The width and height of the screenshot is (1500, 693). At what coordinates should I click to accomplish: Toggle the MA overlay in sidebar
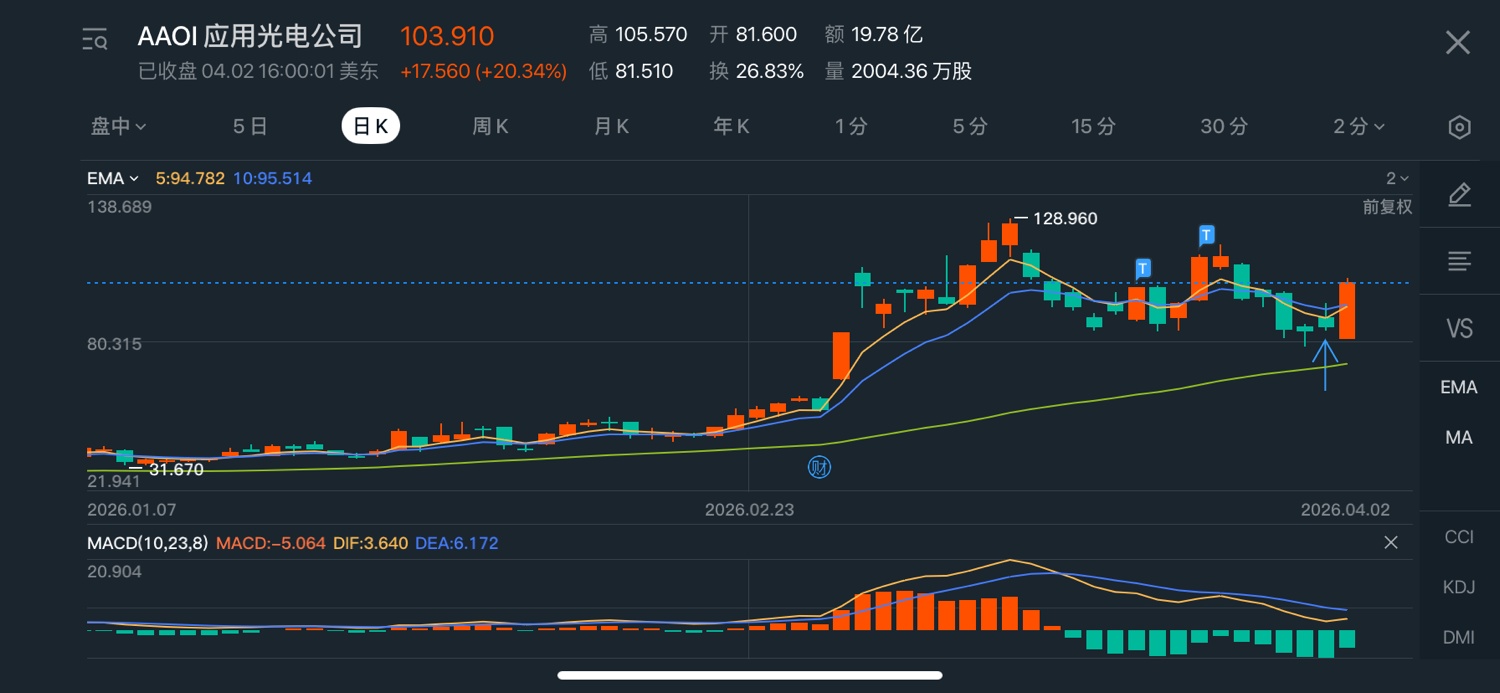pyautogui.click(x=1459, y=437)
